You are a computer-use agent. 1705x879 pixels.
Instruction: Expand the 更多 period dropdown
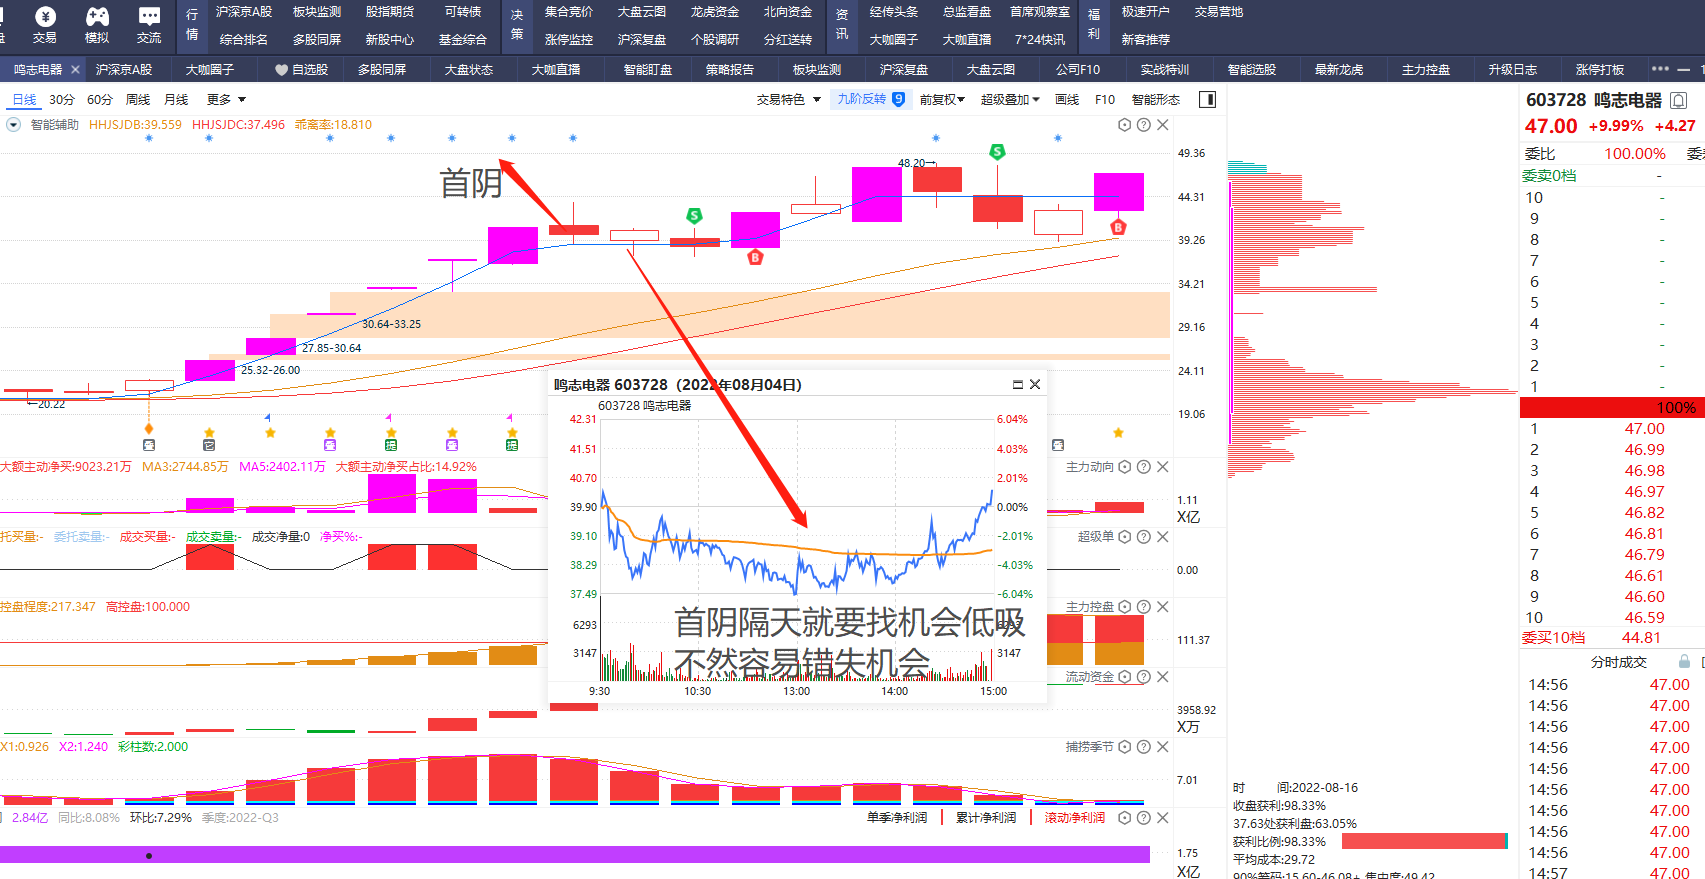pyautogui.click(x=226, y=100)
